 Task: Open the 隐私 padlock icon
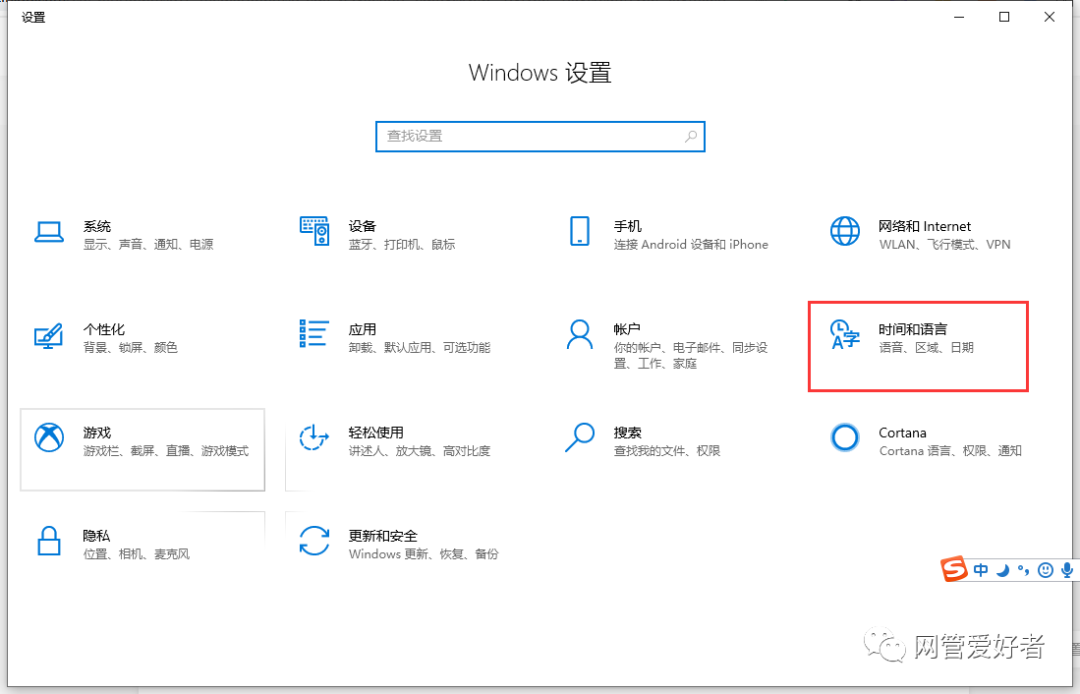(x=49, y=540)
